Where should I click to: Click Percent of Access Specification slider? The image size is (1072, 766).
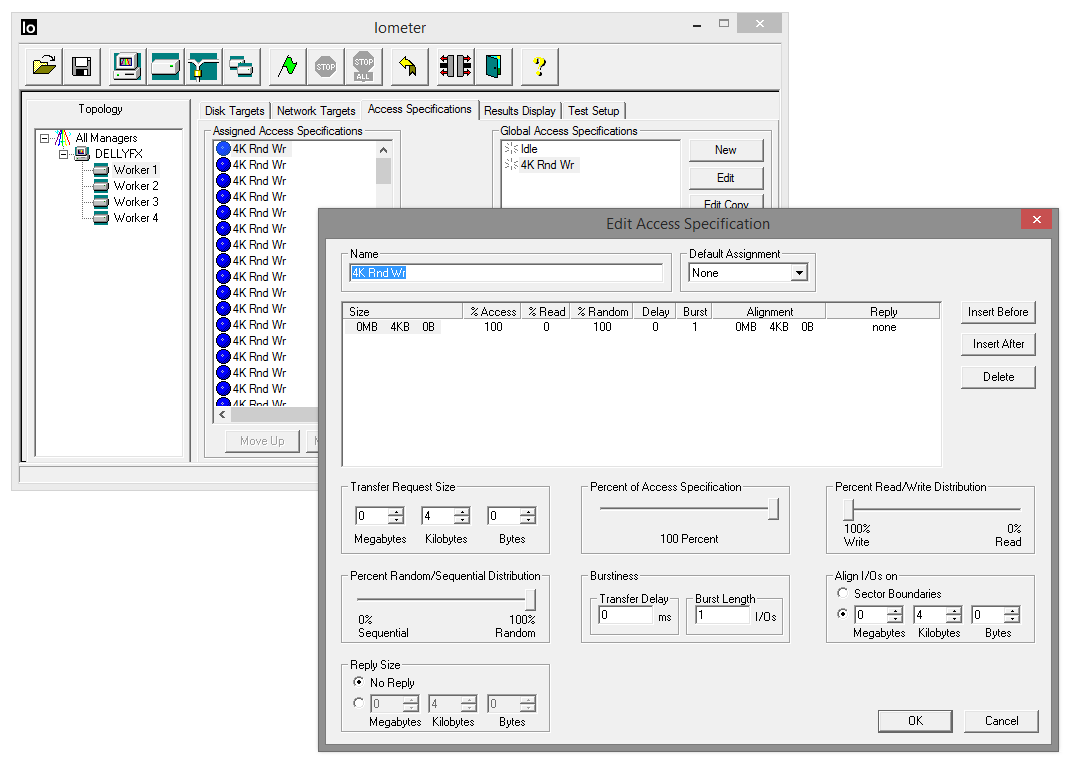(x=773, y=509)
